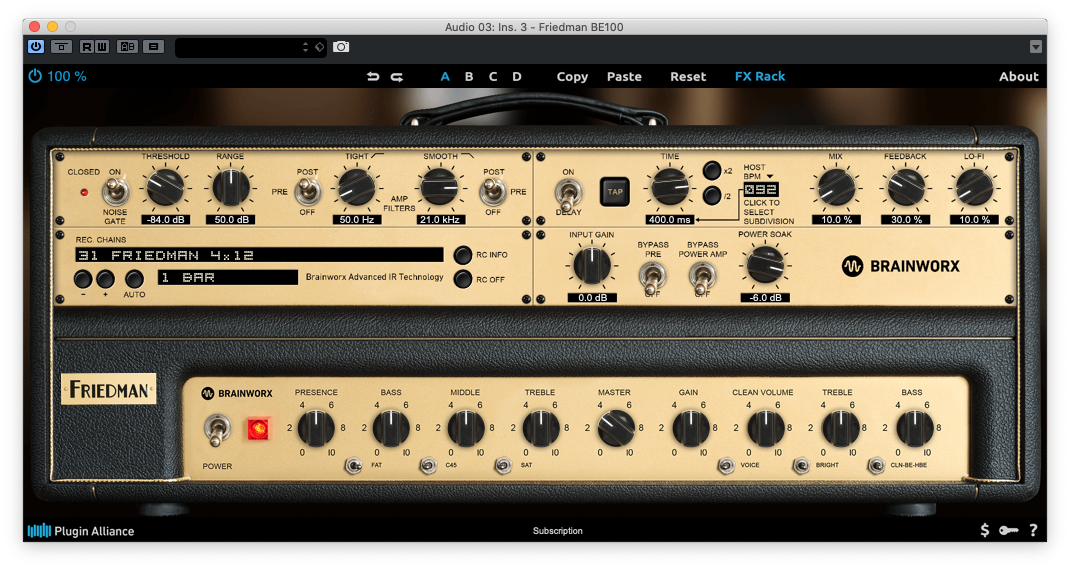Click the Power Soak knob
1070x569 pixels.
765,265
